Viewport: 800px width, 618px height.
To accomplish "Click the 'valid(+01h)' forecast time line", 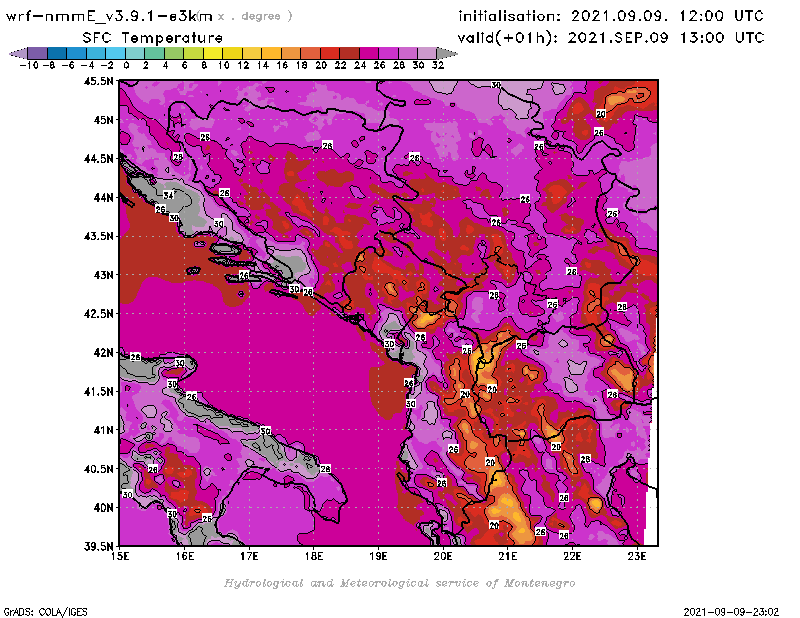I will tap(611, 37).
